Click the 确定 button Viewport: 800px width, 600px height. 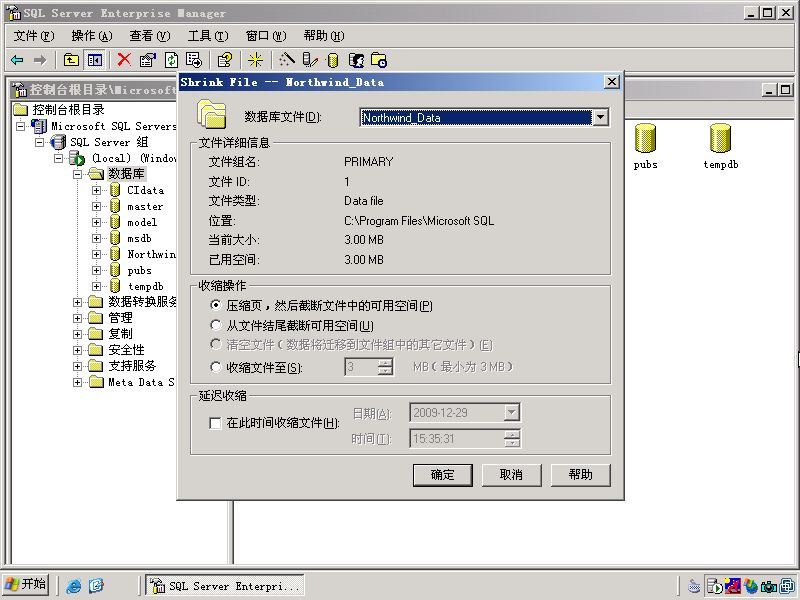point(442,475)
